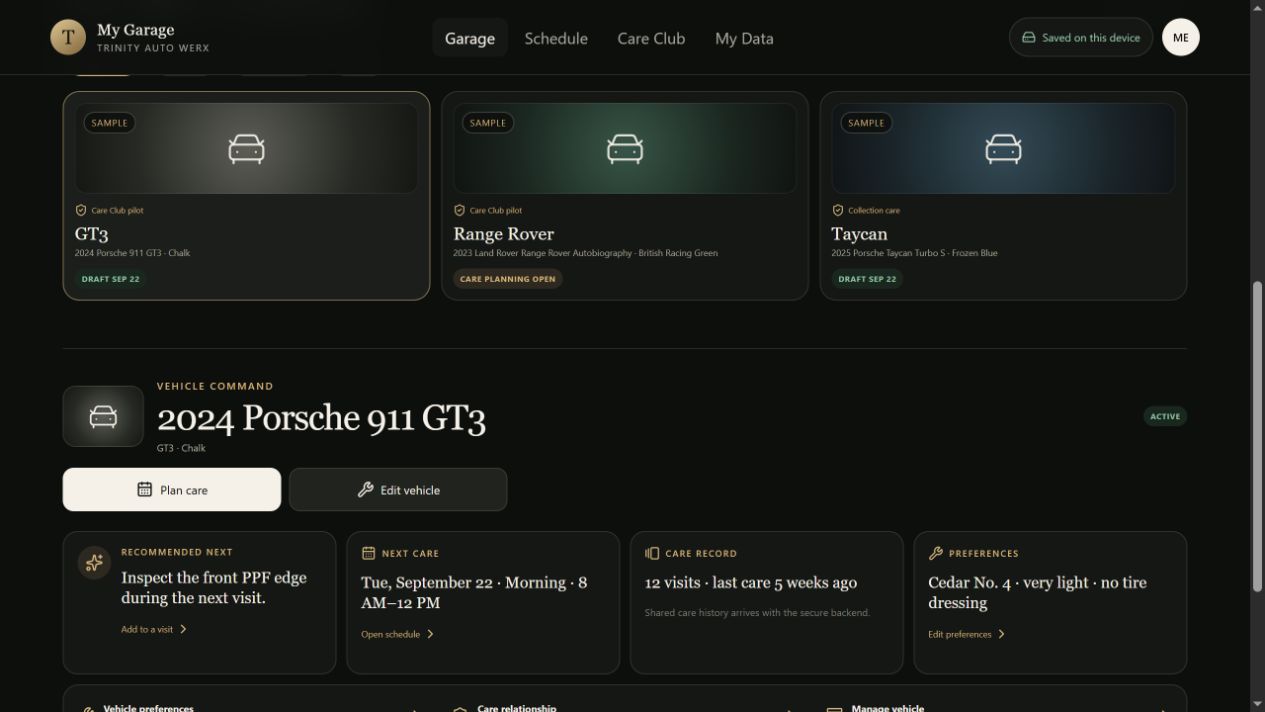Click the car icon in Taycan card banner
Screen dimensions: 1265x712
pos(1003,149)
